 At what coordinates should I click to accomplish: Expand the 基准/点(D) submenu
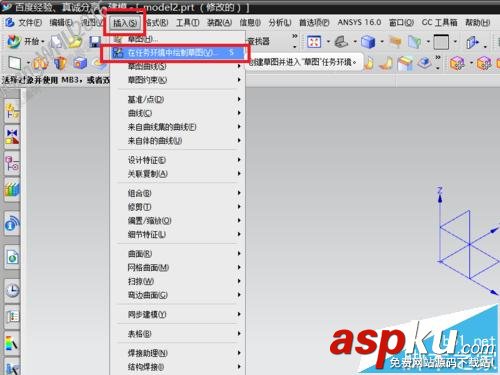coord(177,99)
